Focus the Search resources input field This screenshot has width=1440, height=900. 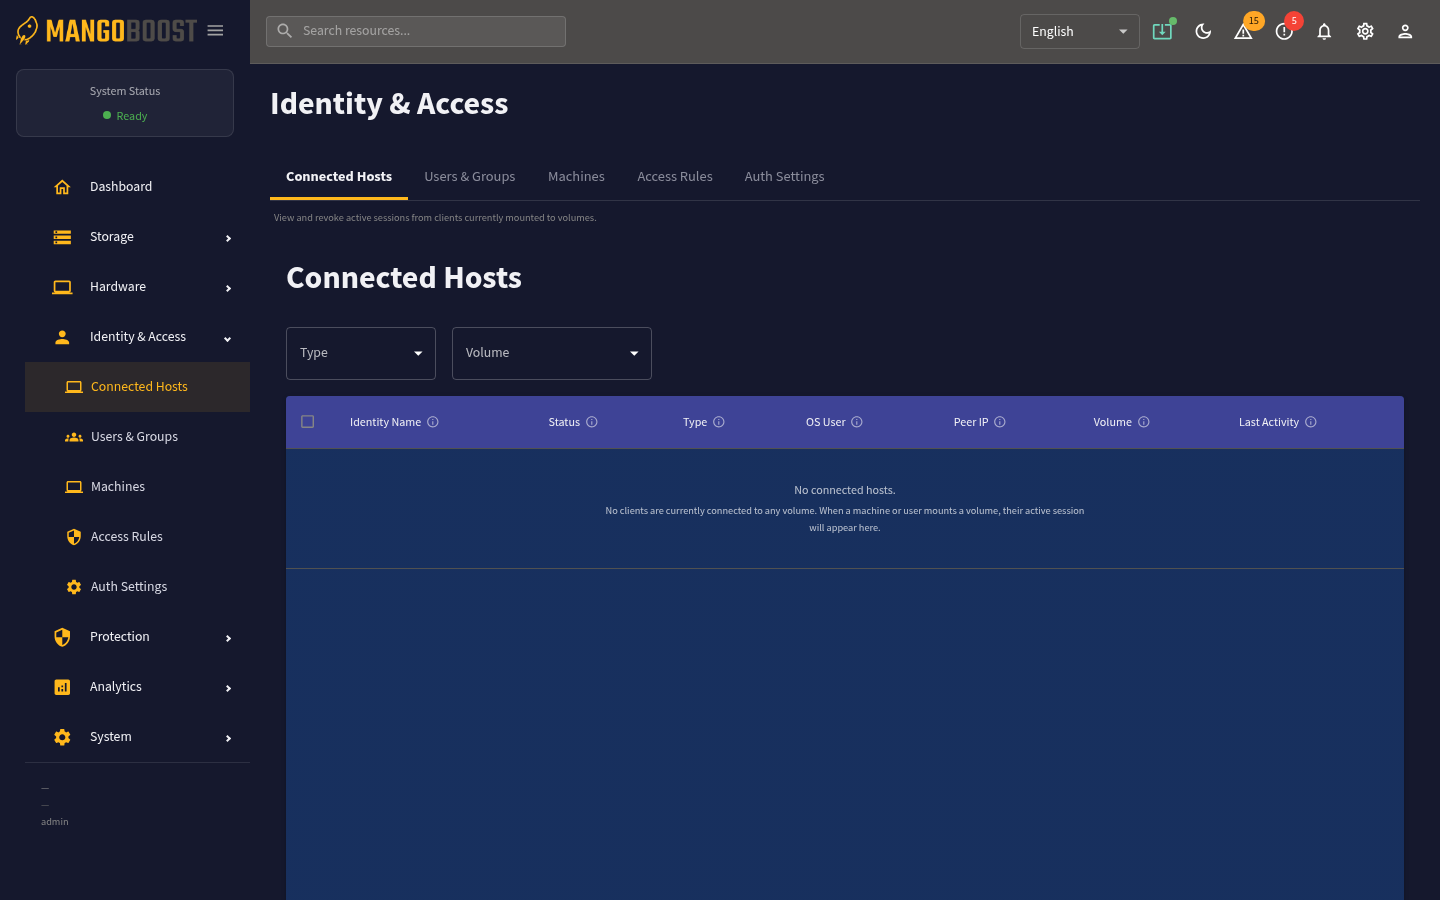416,31
